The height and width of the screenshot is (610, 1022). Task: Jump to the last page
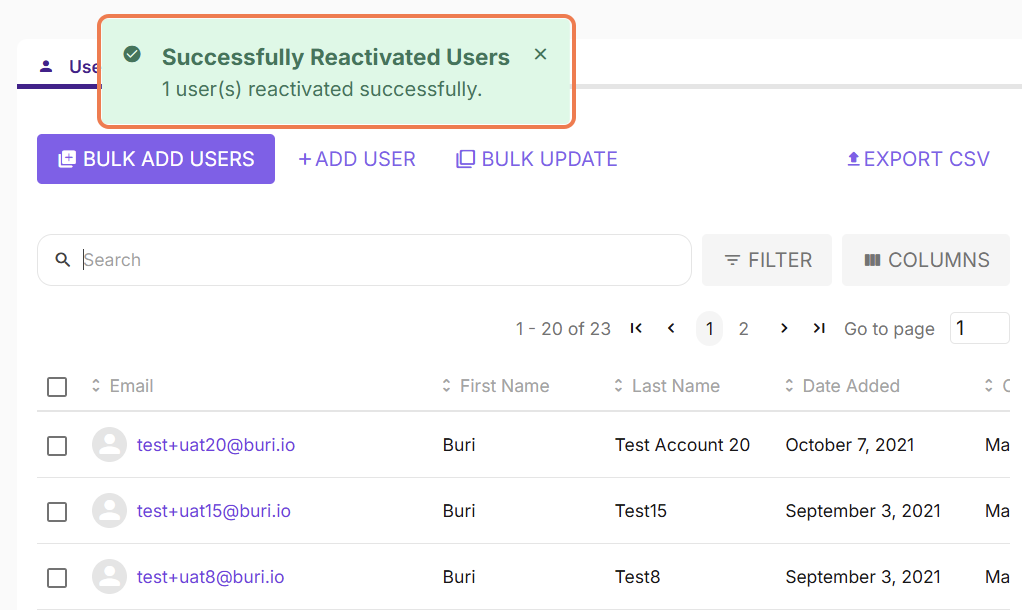[x=819, y=328]
